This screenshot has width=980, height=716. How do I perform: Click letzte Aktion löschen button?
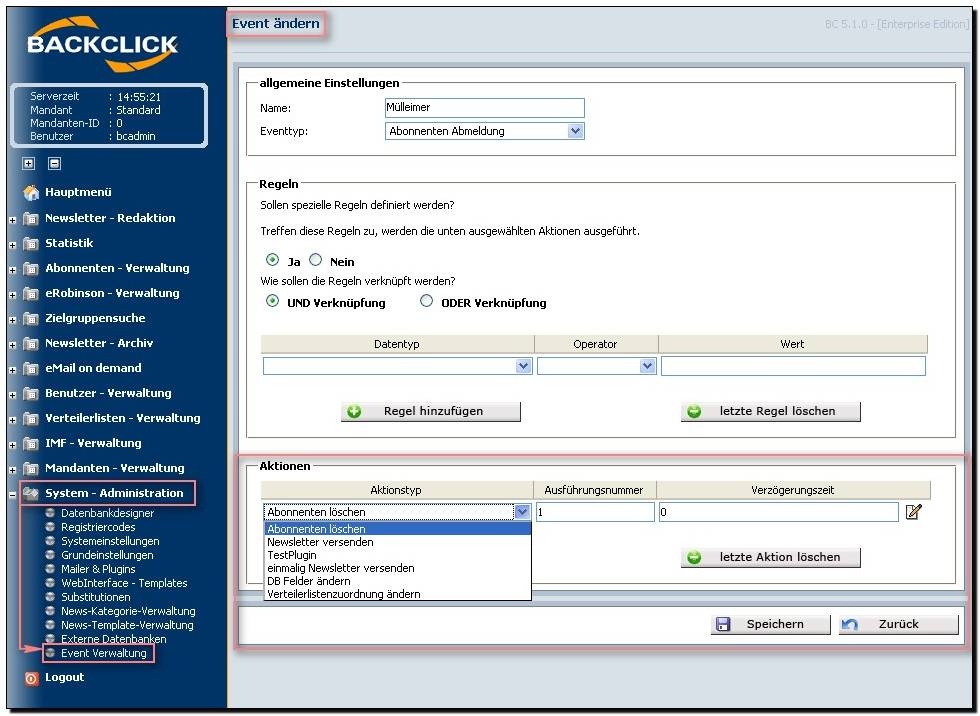(x=771, y=557)
